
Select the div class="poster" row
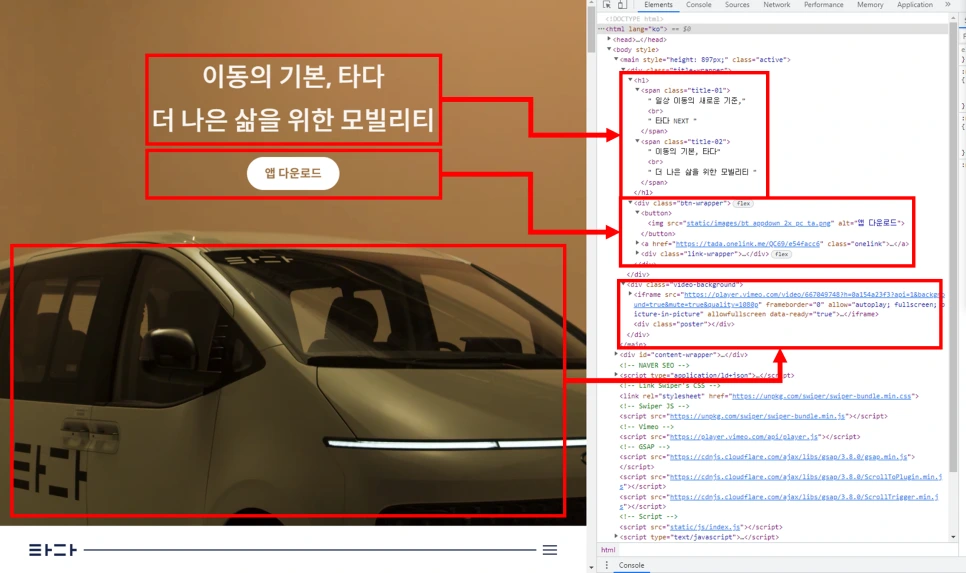point(684,324)
